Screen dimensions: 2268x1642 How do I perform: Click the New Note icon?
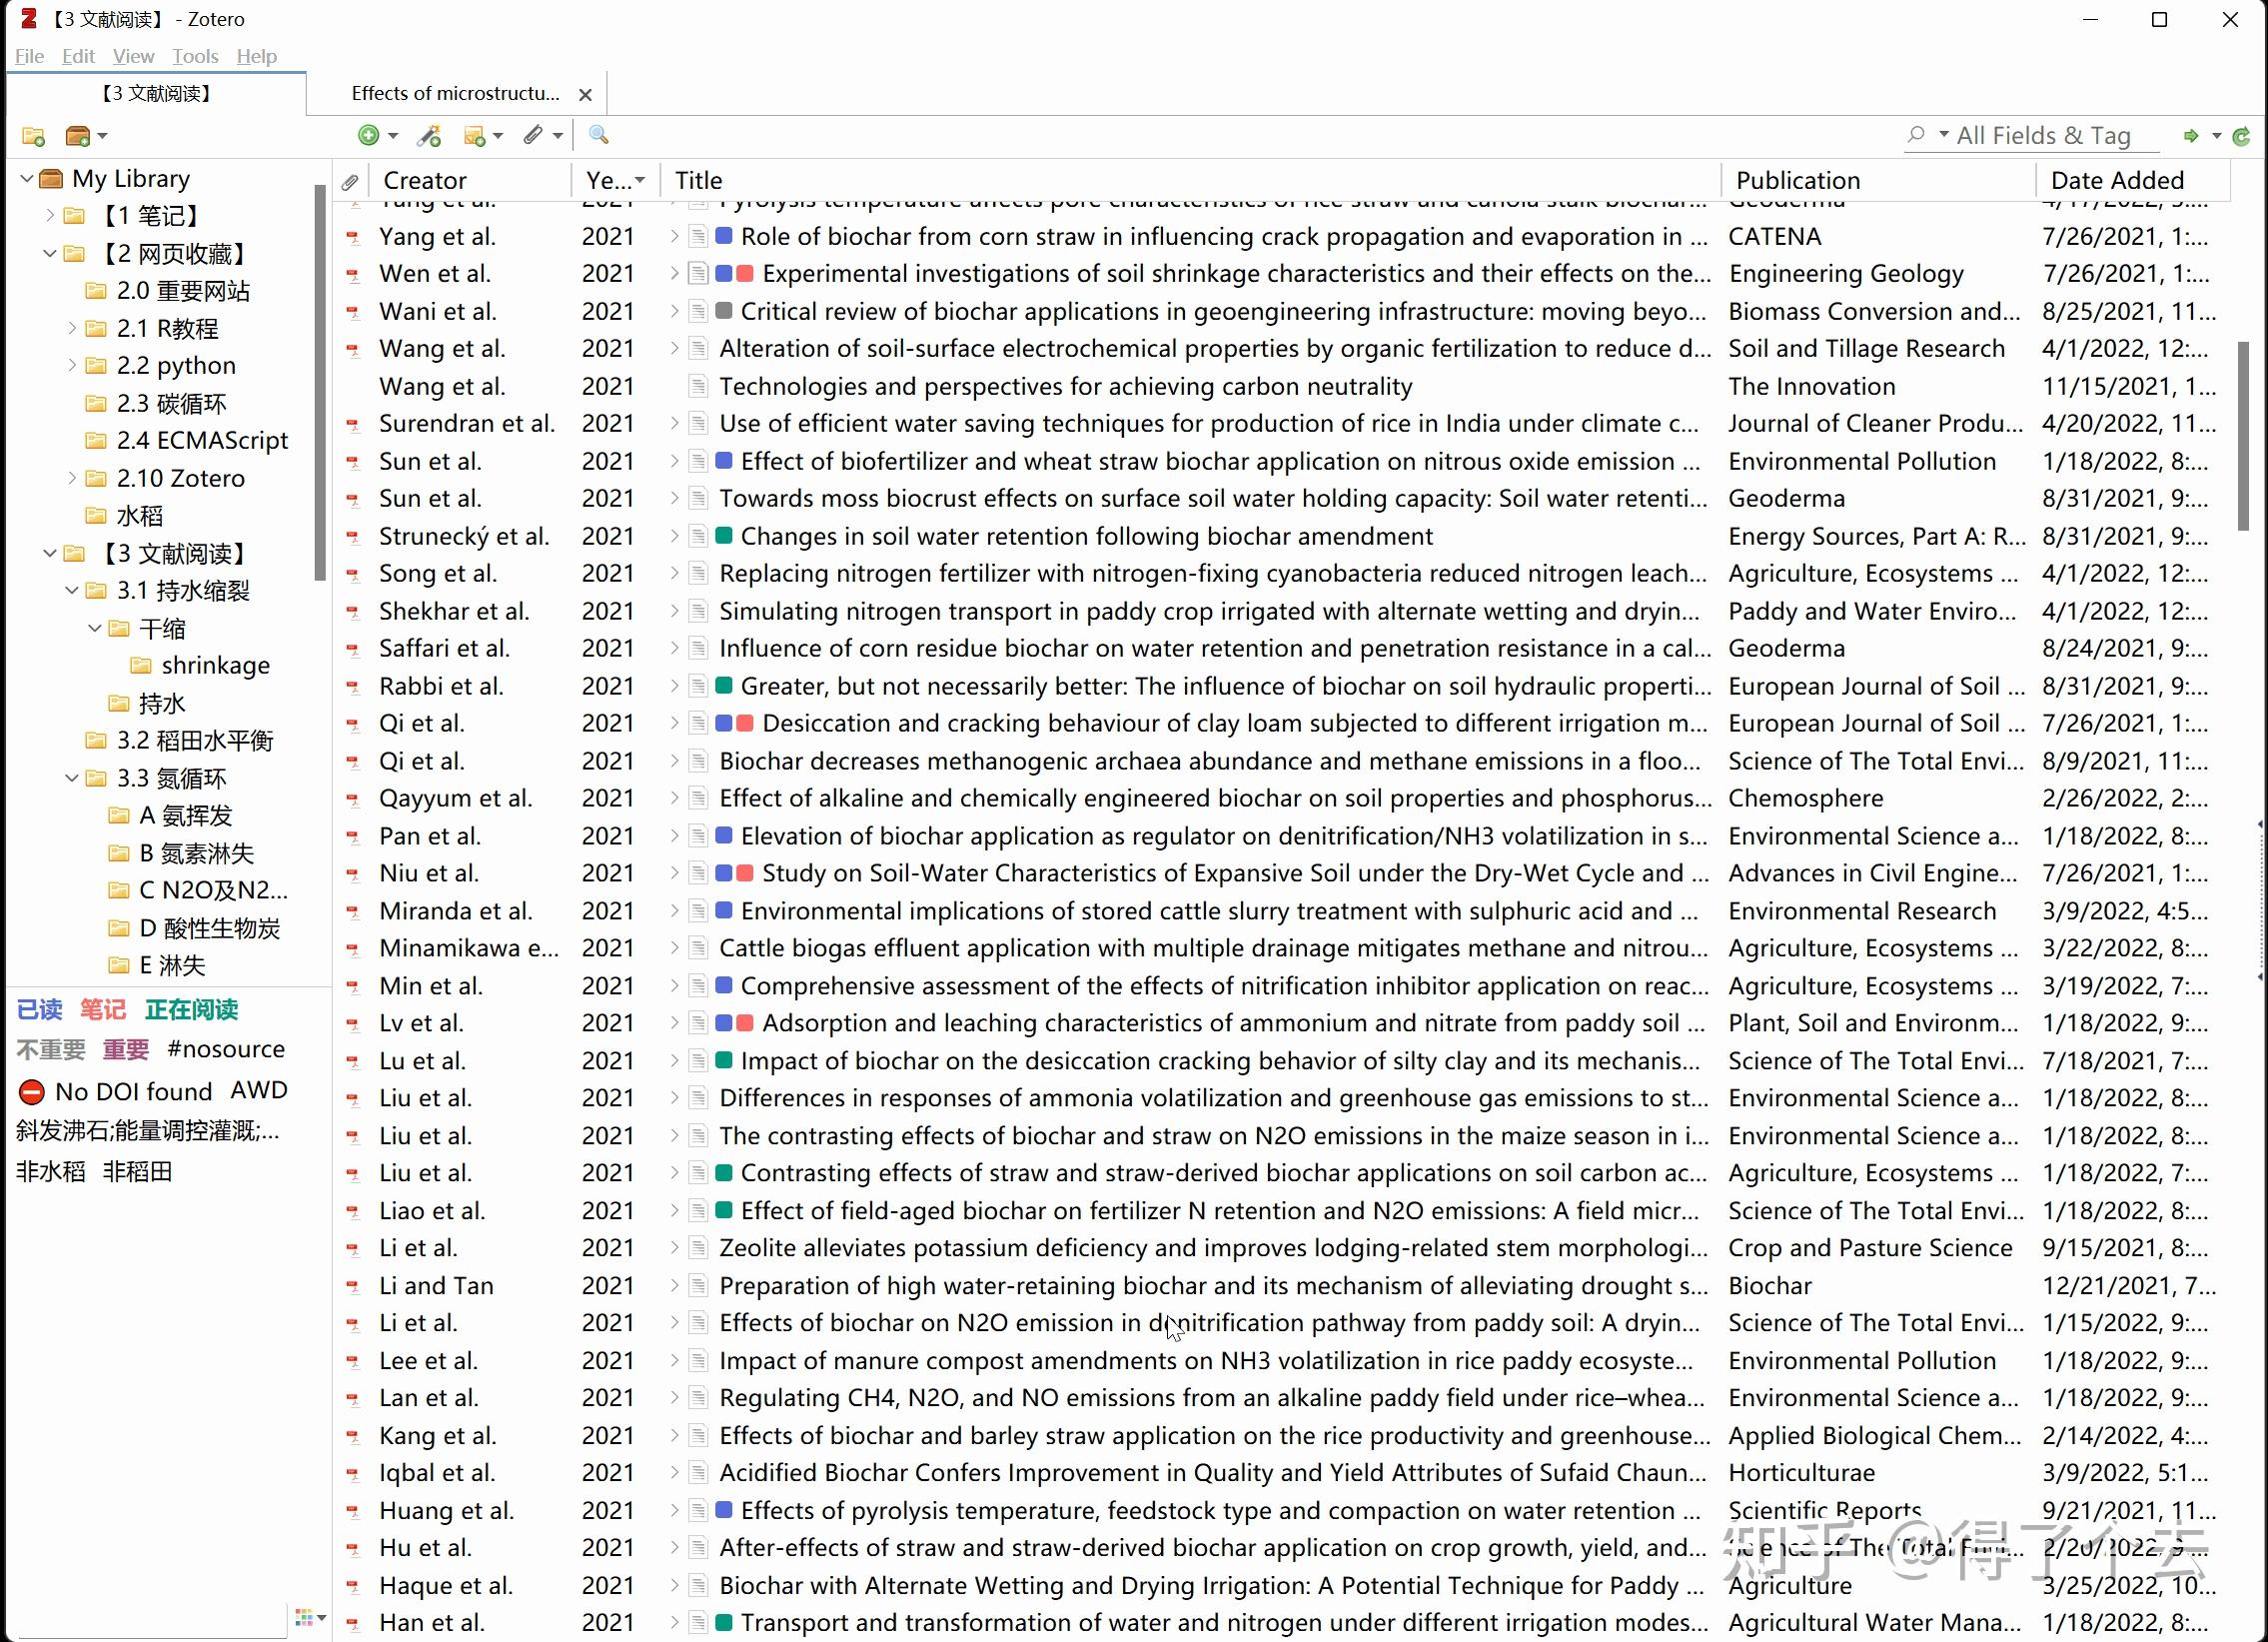click(475, 135)
